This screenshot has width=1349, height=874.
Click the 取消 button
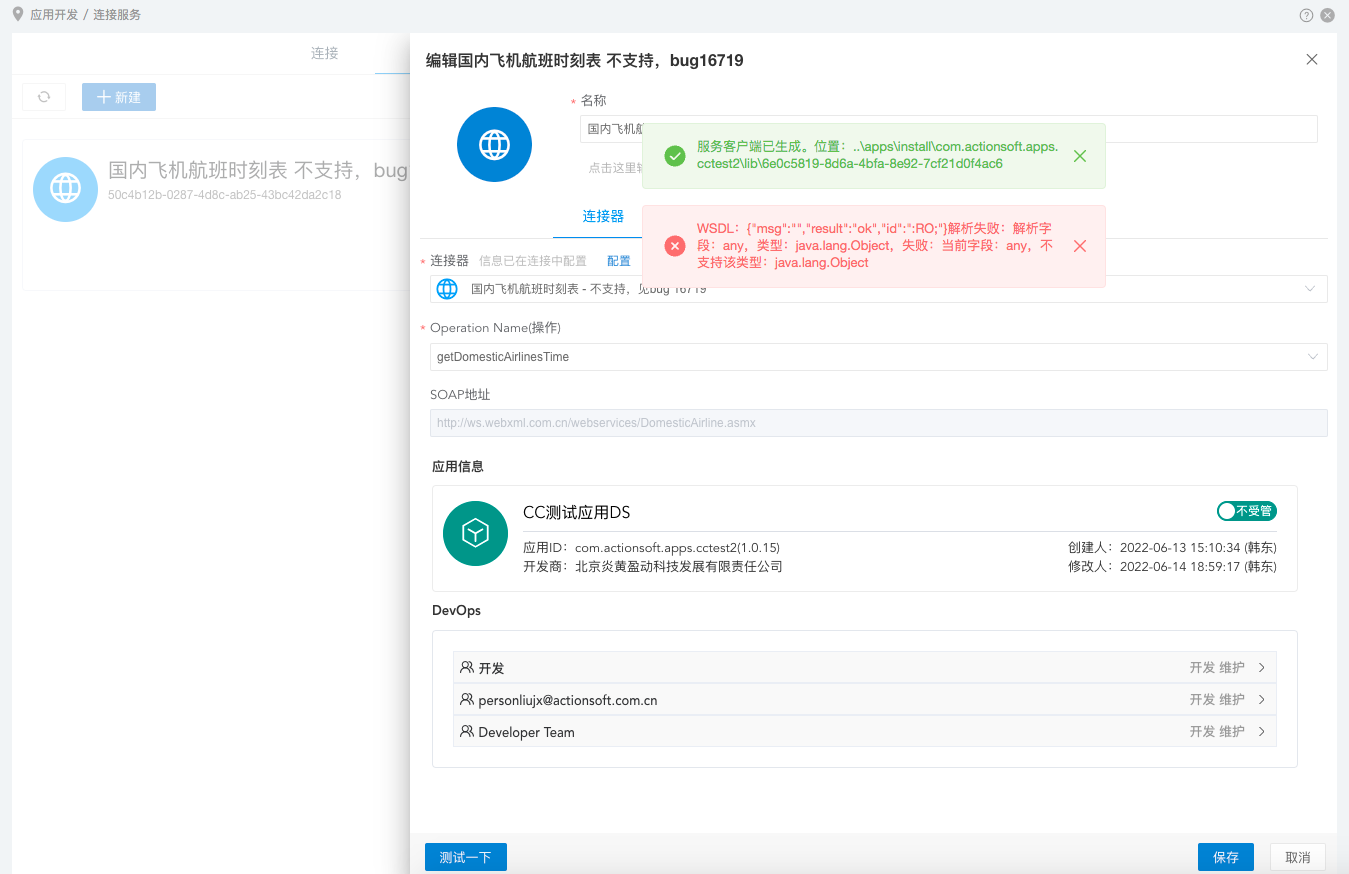1297,857
